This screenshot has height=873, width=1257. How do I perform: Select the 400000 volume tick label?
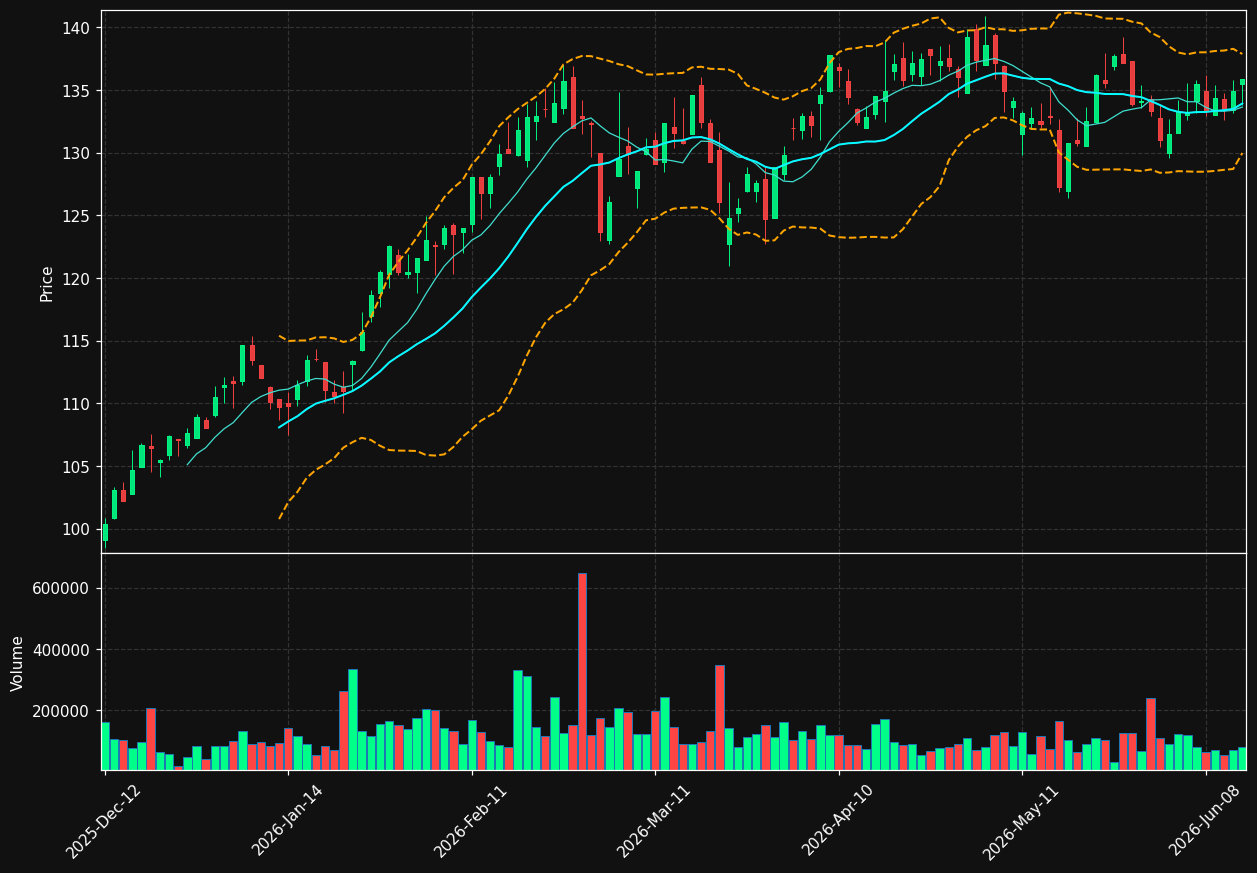(x=62, y=650)
